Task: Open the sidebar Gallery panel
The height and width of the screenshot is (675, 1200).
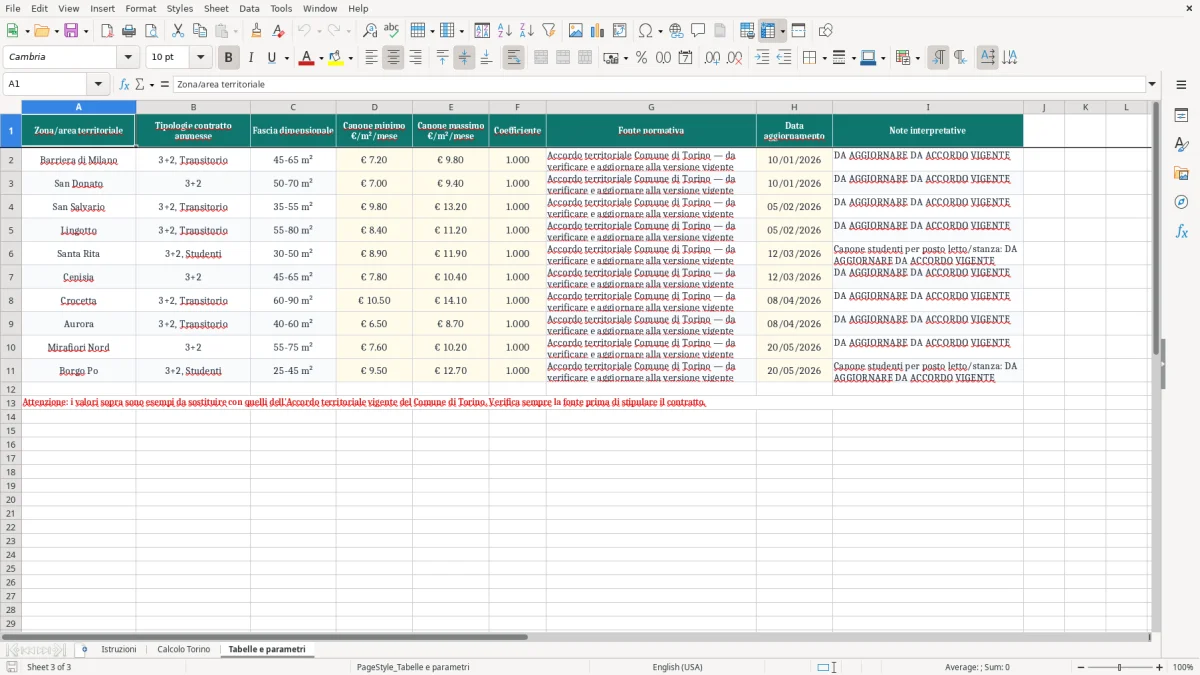Action: pyautogui.click(x=1181, y=174)
